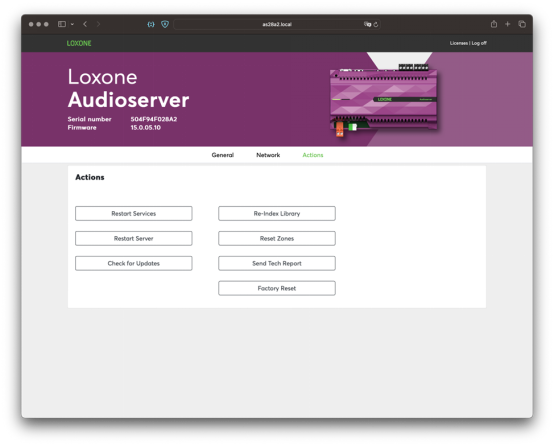Reload the page with the refresh icon
The height and width of the screenshot is (446, 554).
(x=376, y=24)
